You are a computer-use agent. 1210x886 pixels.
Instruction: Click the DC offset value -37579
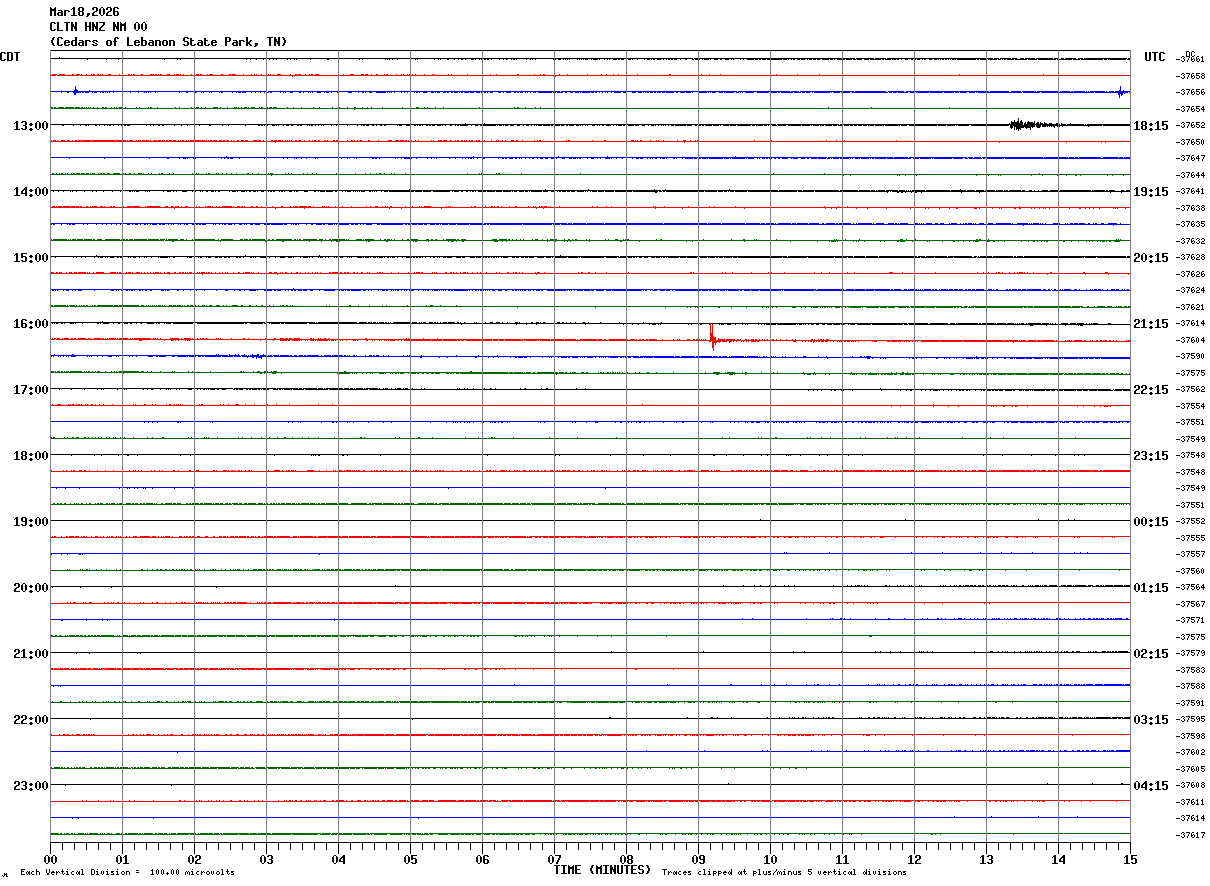pos(1190,653)
